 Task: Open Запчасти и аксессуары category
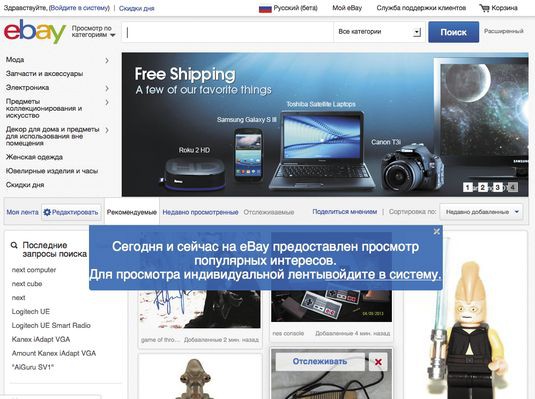(x=44, y=74)
